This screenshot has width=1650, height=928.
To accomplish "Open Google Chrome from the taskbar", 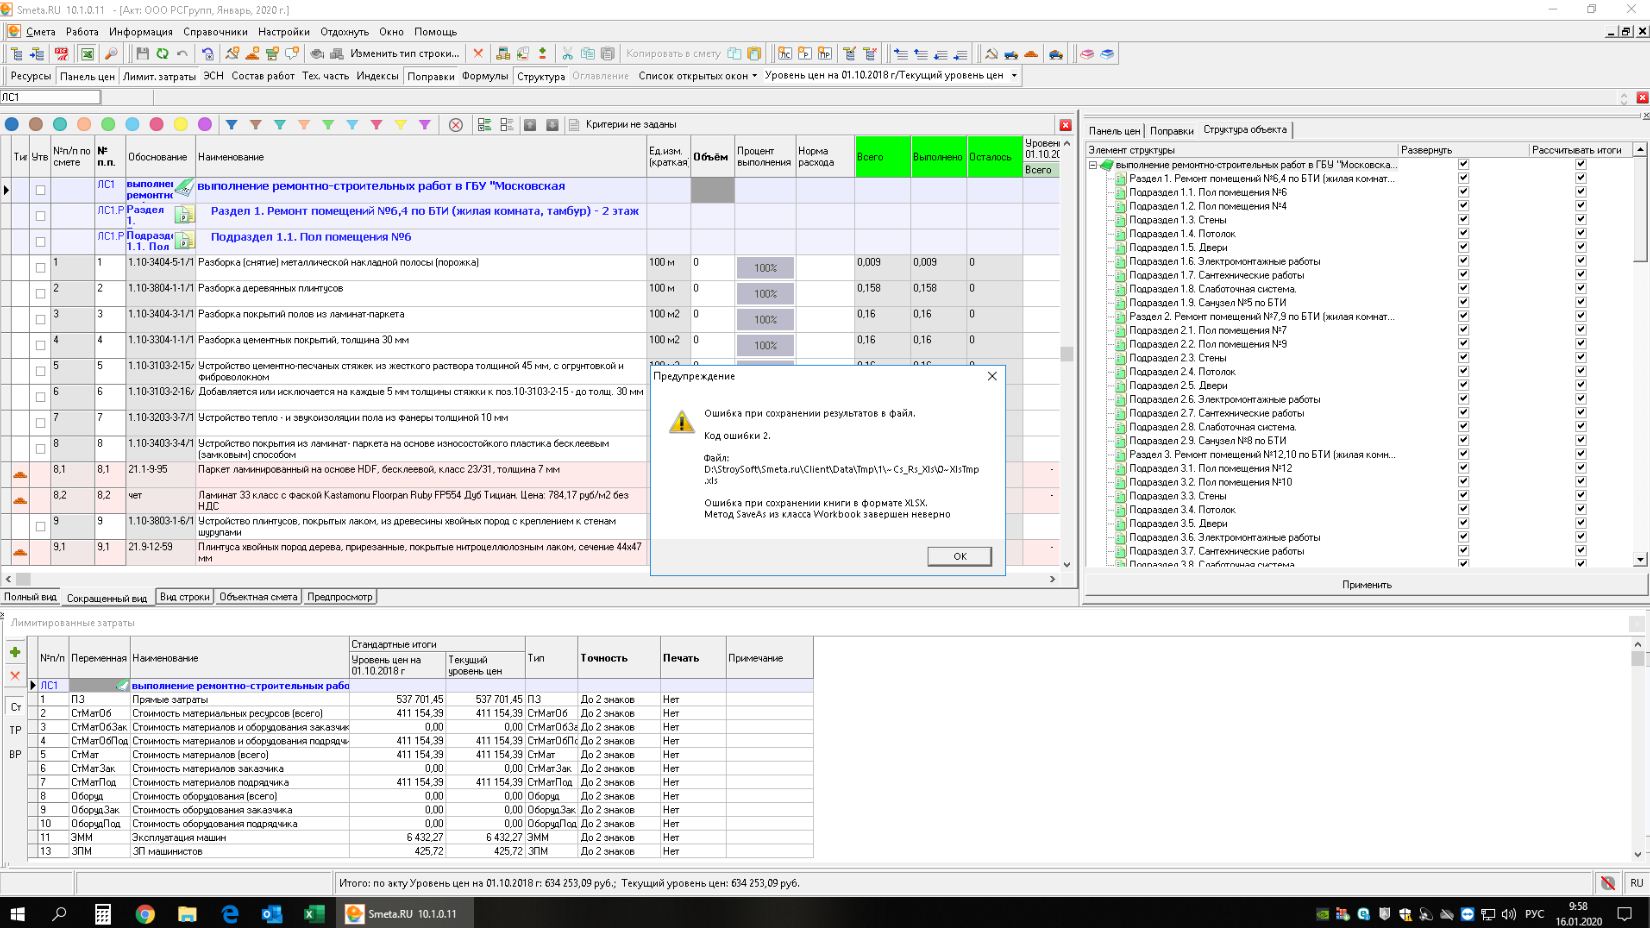I will point(145,913).
